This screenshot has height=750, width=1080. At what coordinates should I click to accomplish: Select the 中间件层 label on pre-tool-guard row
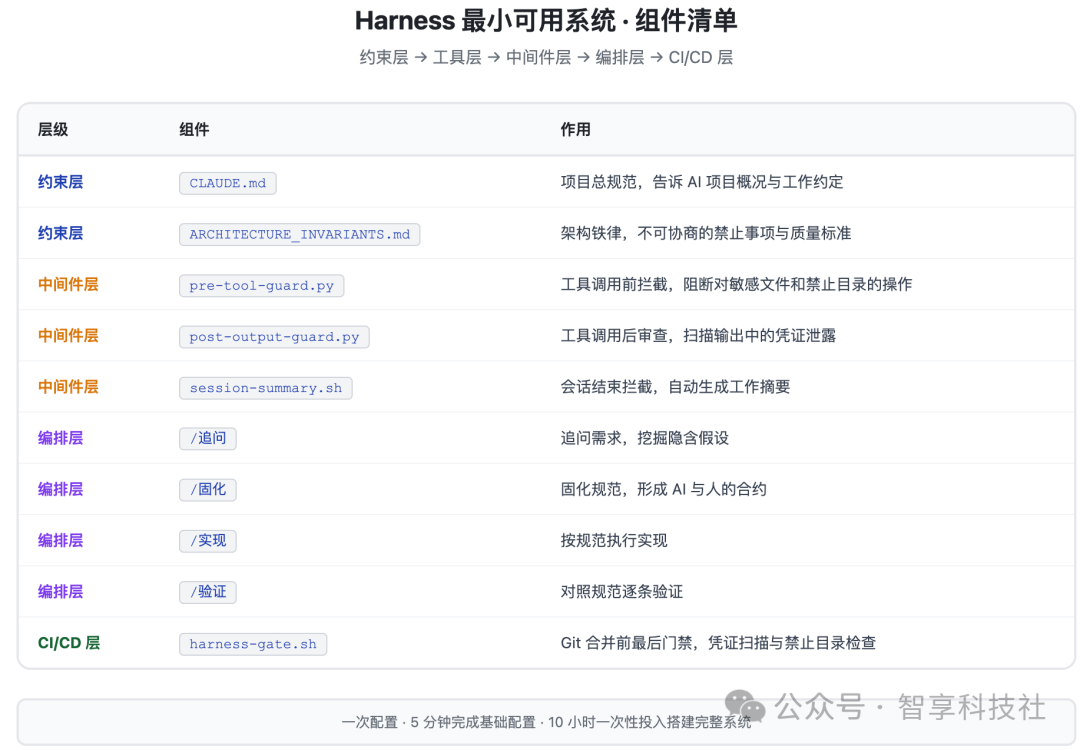[x=67, y=285]
